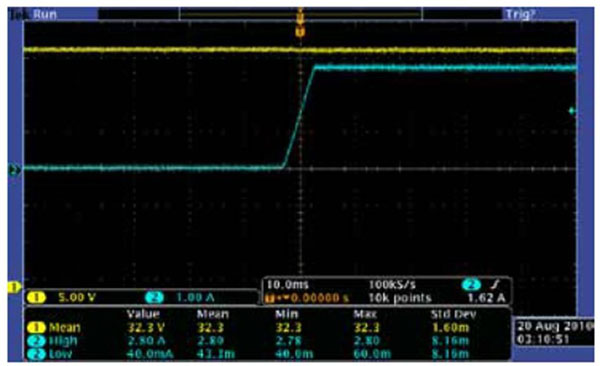Image resolution: width=600 pixels, height=366 pixels.
Task: Select the channel 2 Low measurement badge
Action: click(x=37, y=354)
